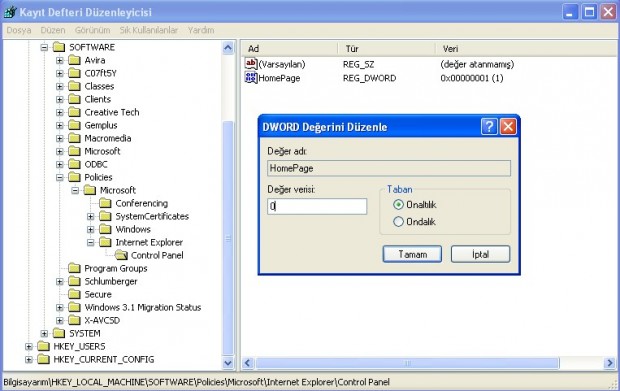The width and height of the screenshot is (620, 391).
Task: Click the Creative Tech folder icon
Action: pos(74,112)
